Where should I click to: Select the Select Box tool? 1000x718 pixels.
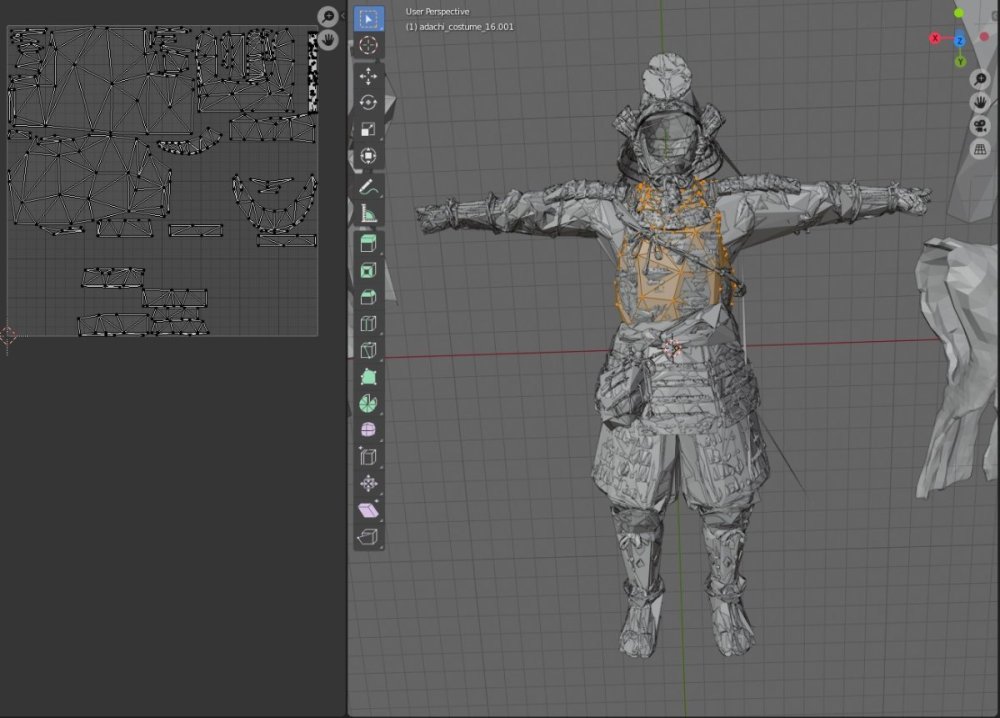(x=368, y=19)
